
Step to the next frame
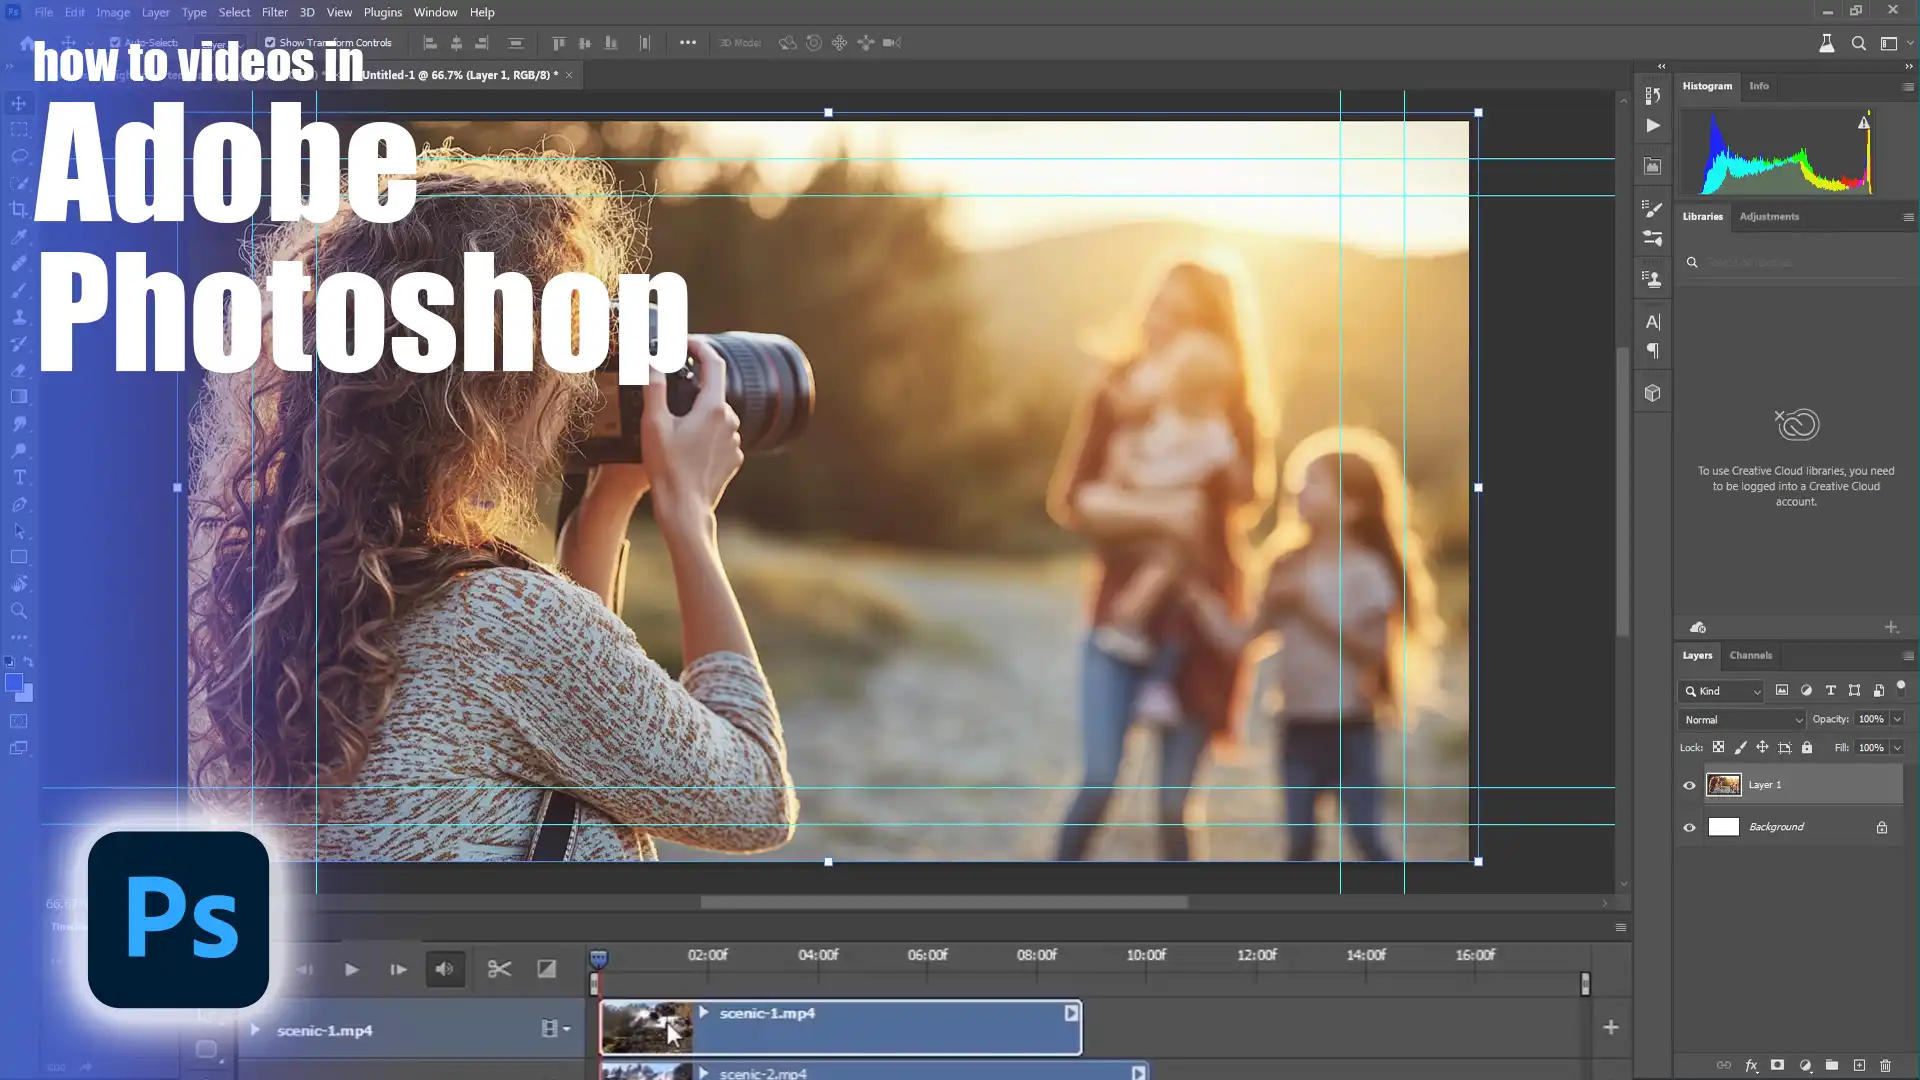[x=398, y=969]
